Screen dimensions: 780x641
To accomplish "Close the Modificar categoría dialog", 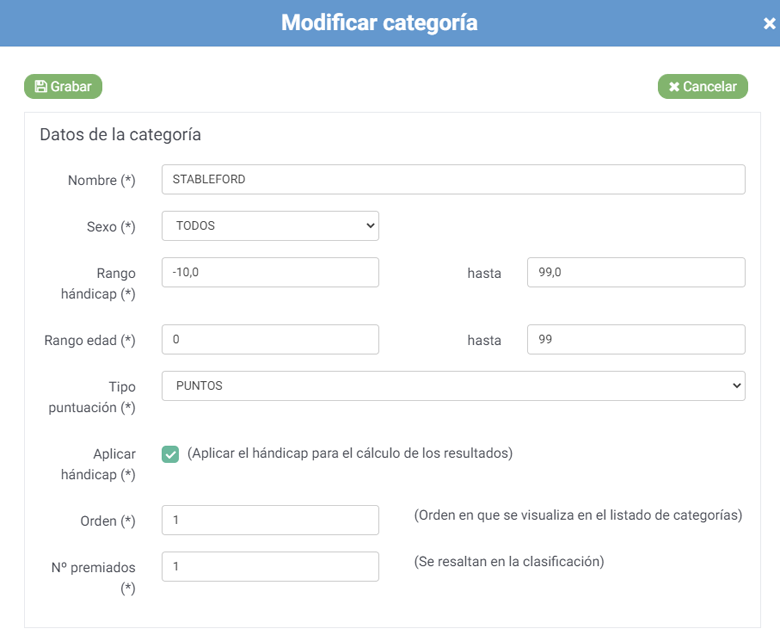I will (x=769, y=23).
